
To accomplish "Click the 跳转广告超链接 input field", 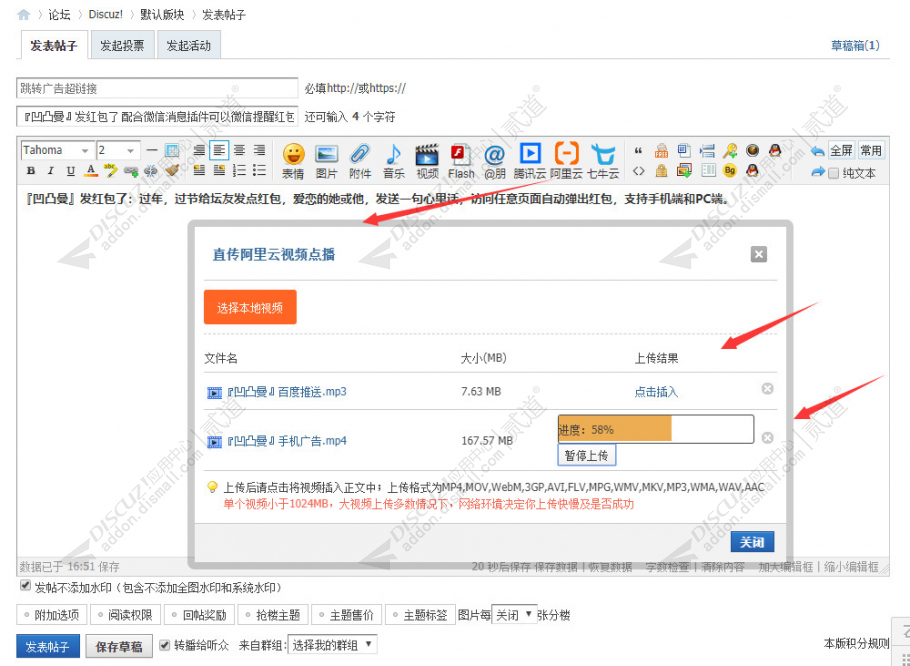I will click(x=155, y=88).
